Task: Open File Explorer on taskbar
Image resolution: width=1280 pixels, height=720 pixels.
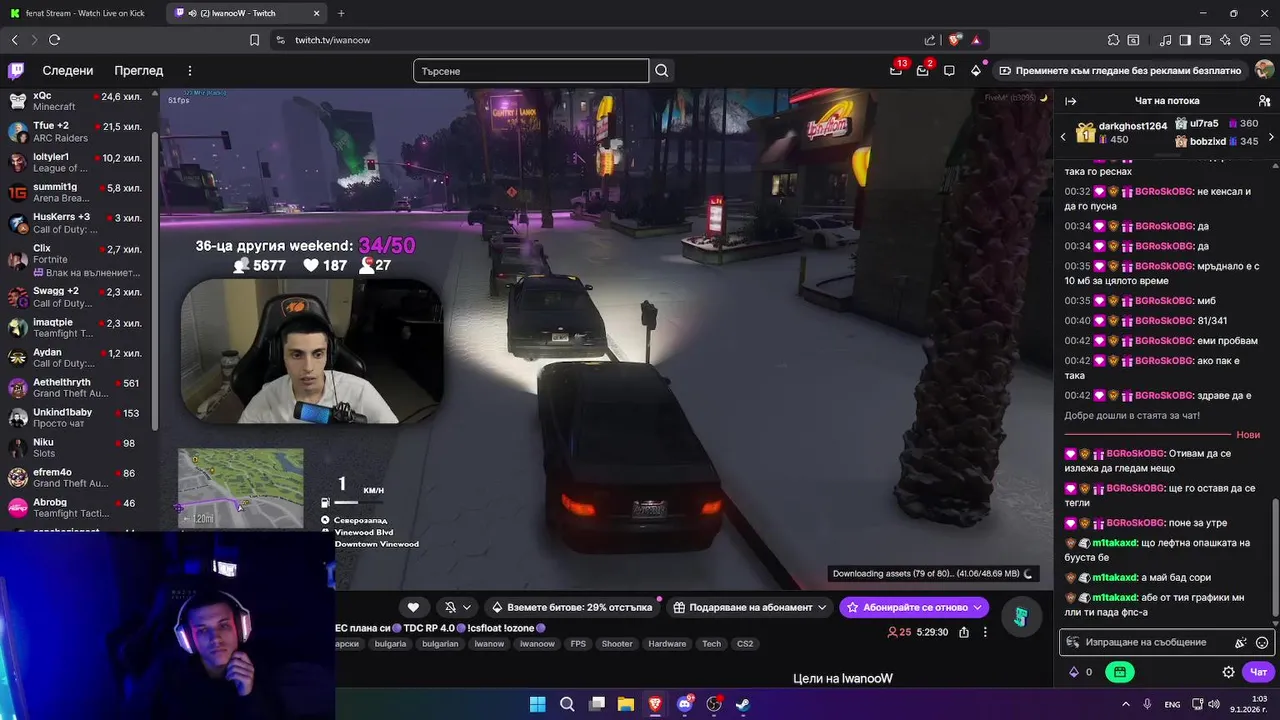Action: [625, 704]
